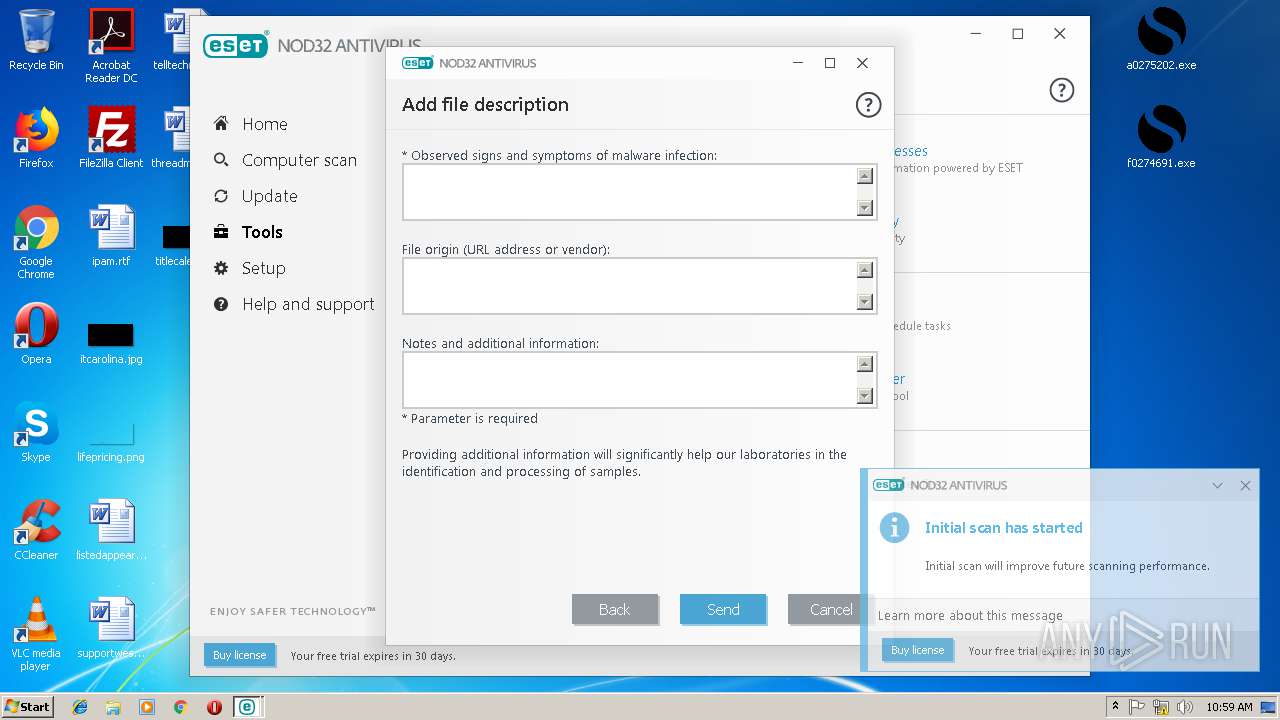Open Setup section in sidebar

coord(263,268)
